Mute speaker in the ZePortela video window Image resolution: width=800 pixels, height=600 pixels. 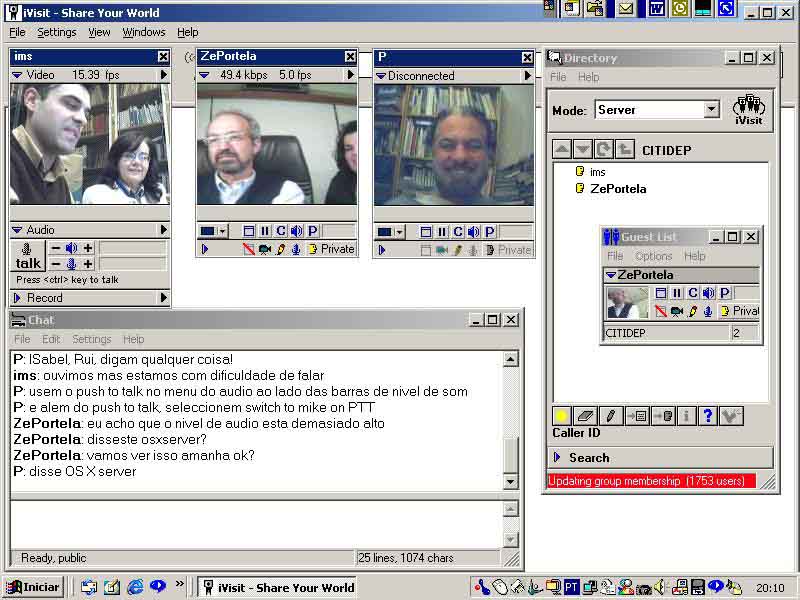tap(297, 231)
